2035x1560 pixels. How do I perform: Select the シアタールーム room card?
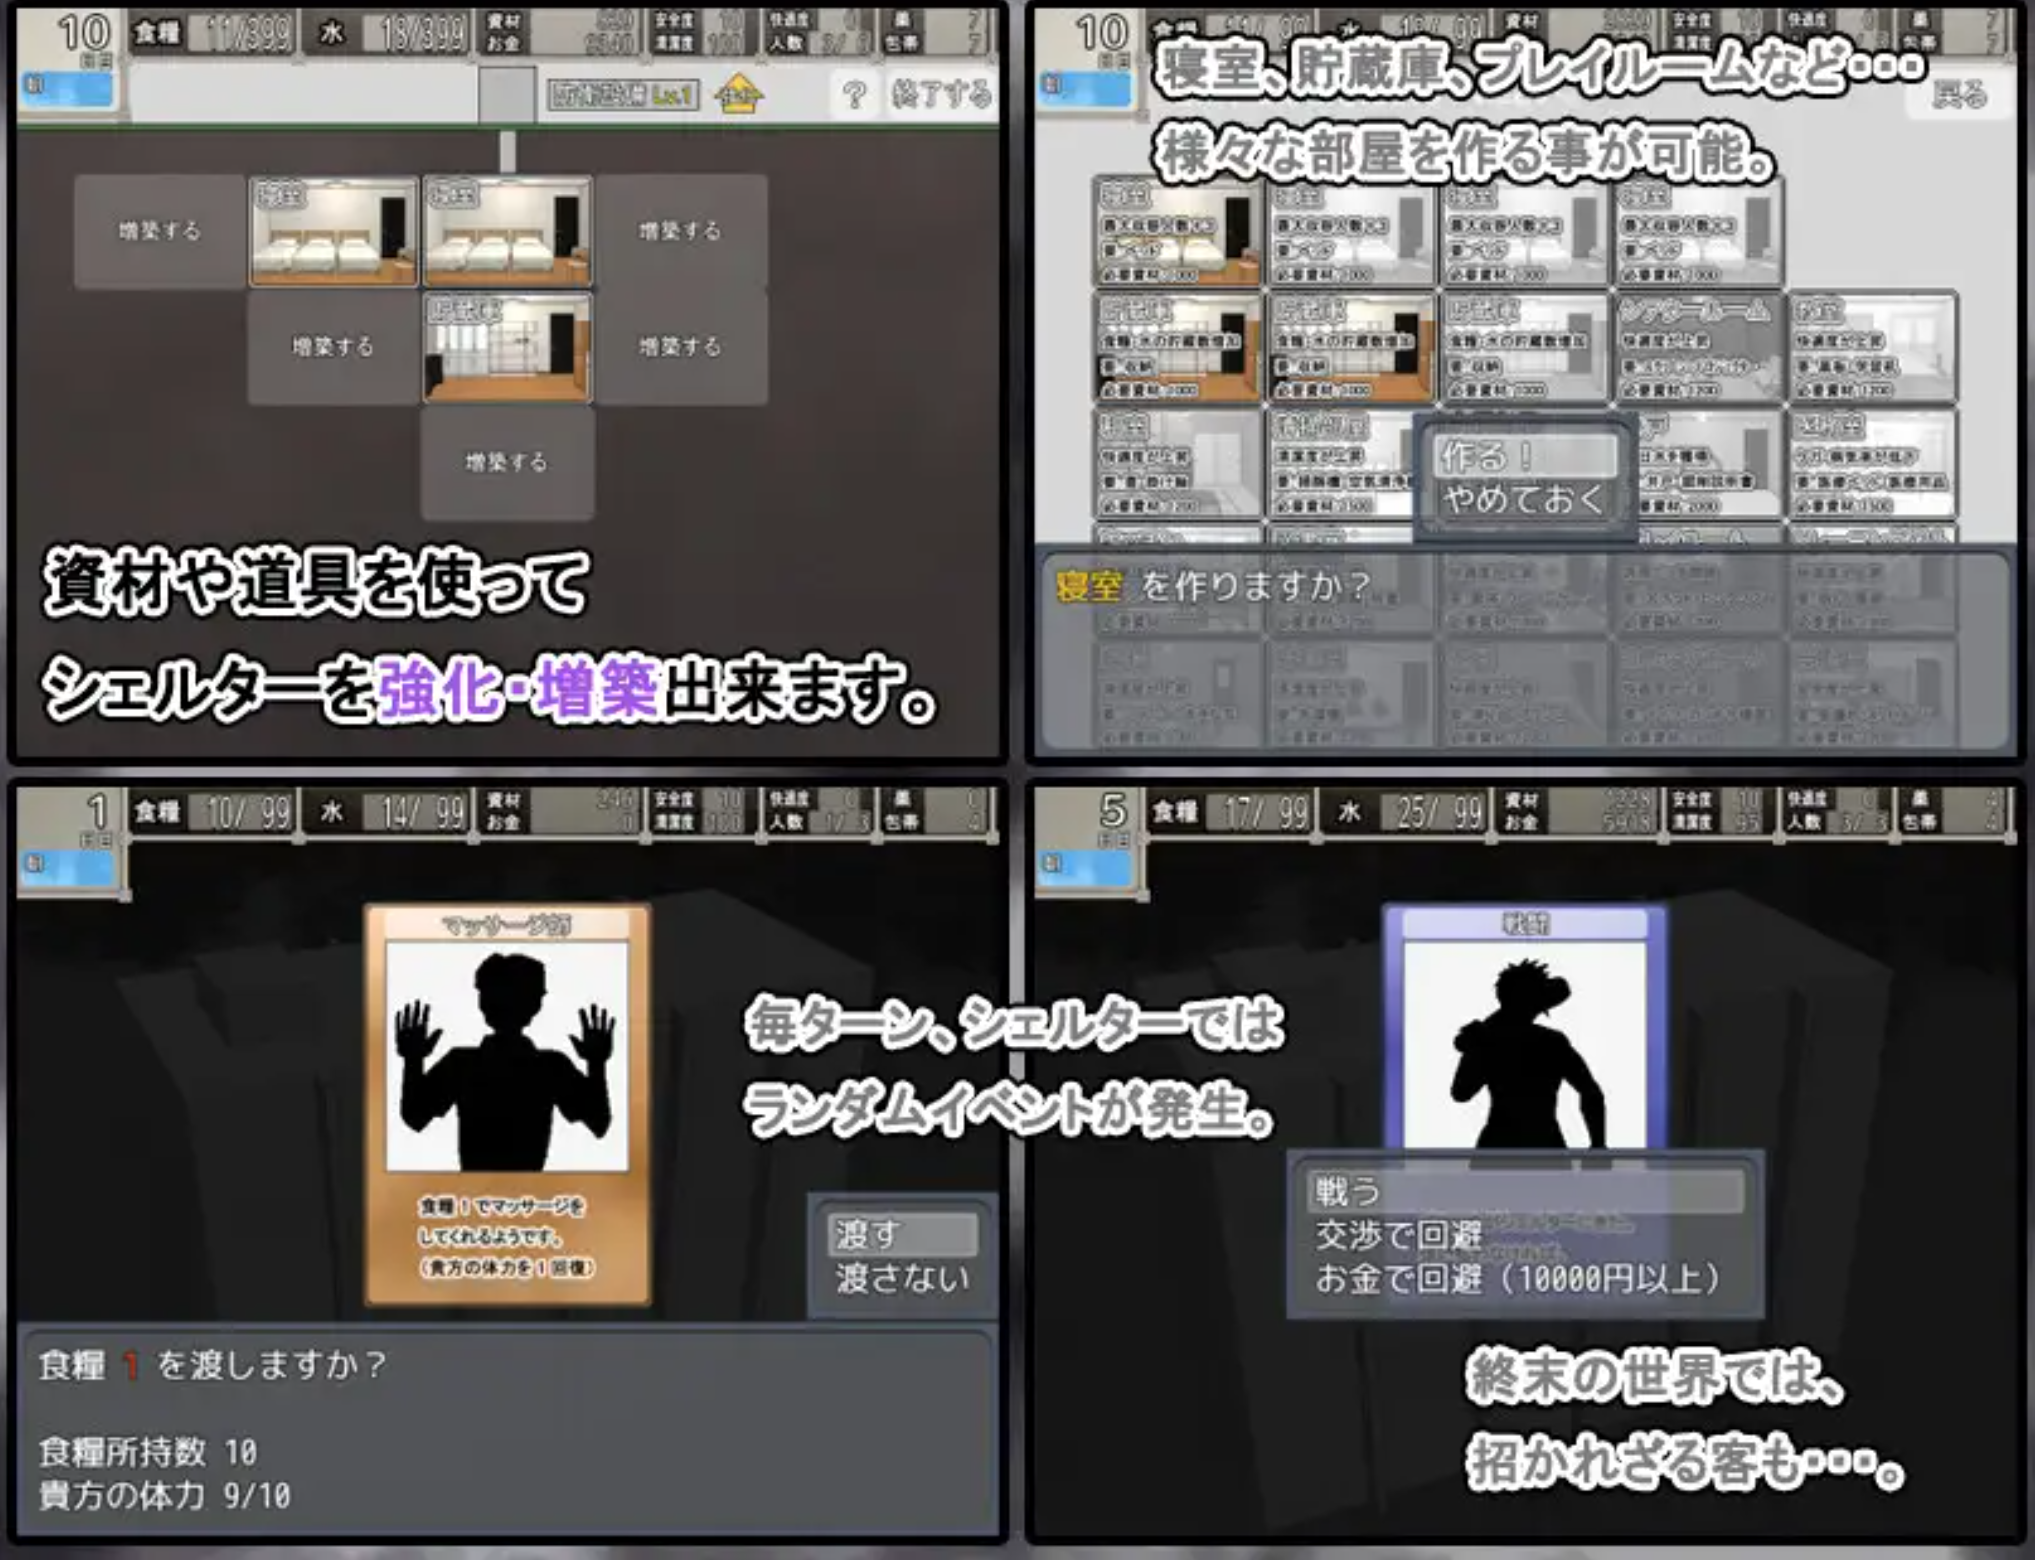(1699, 347)
